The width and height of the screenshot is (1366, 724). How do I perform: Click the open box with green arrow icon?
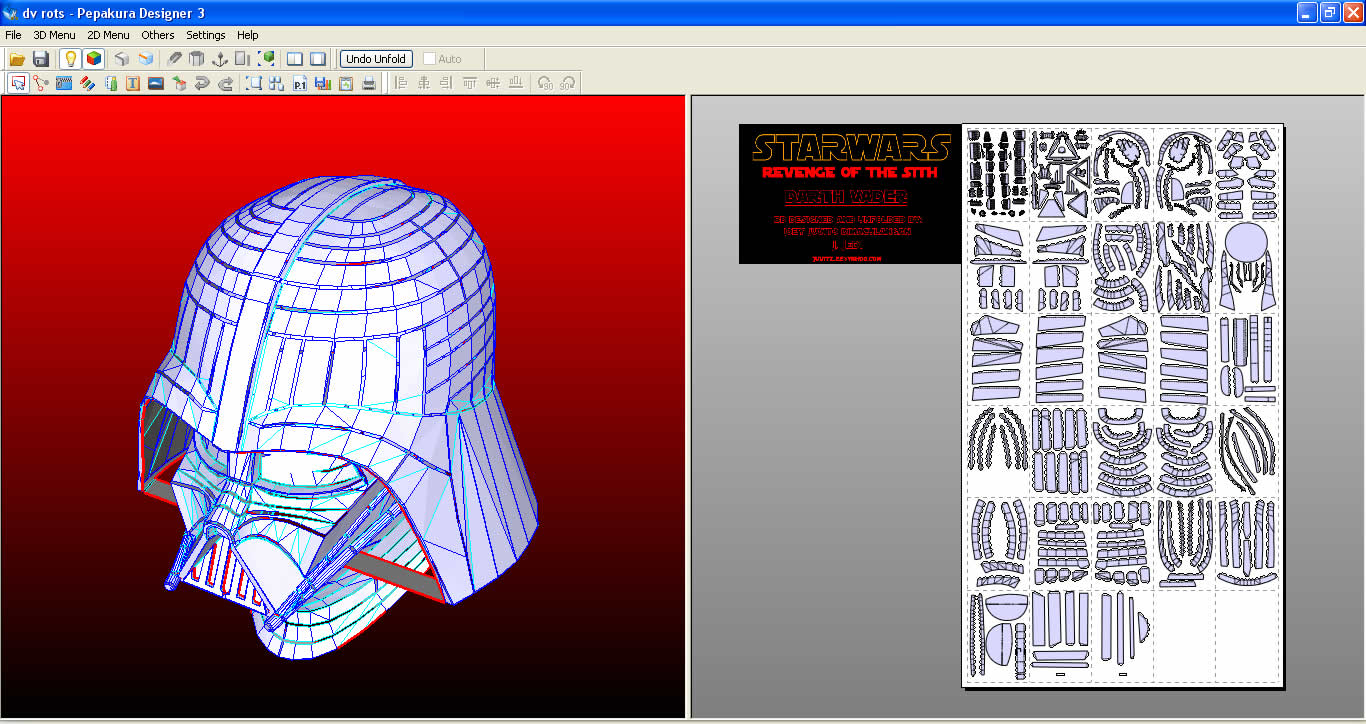(x=179, y=83)
